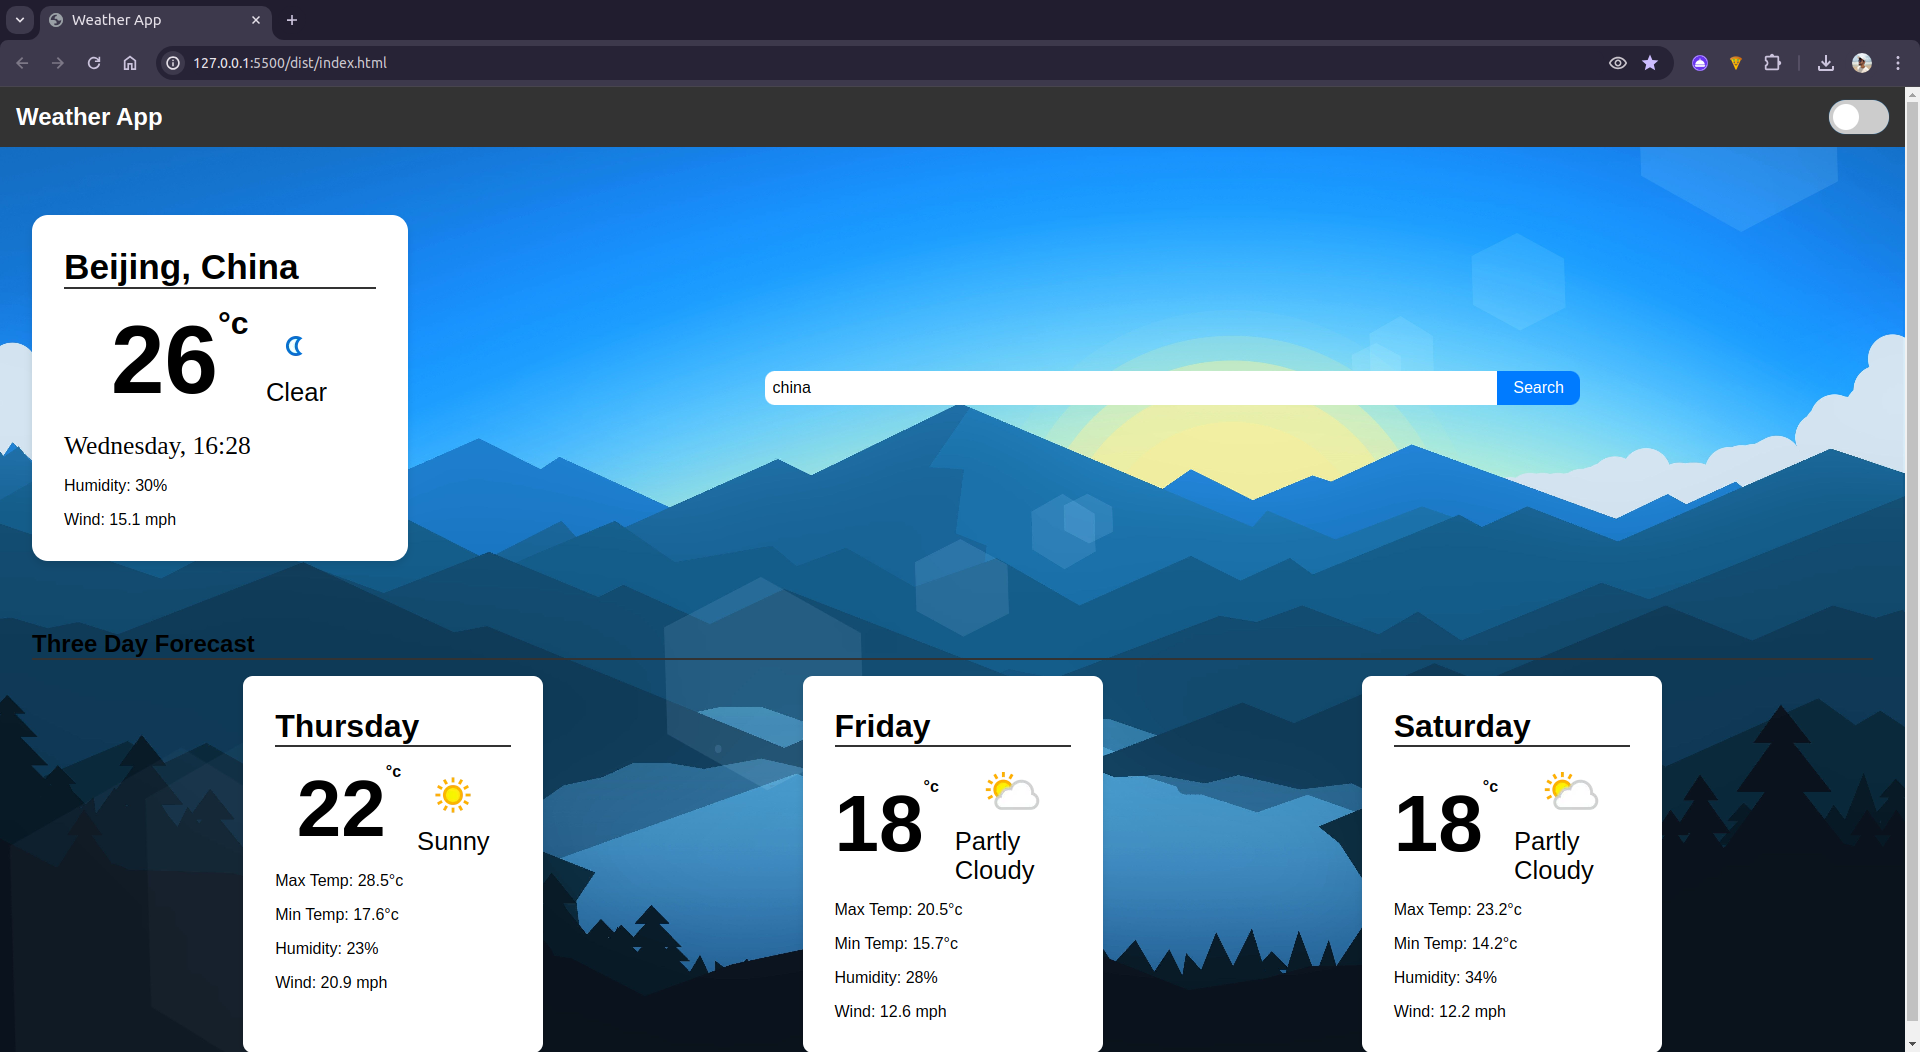Click Wind: 20.9 mph text
Screen dimensions: 1920x1052
(x=331, y=982)
